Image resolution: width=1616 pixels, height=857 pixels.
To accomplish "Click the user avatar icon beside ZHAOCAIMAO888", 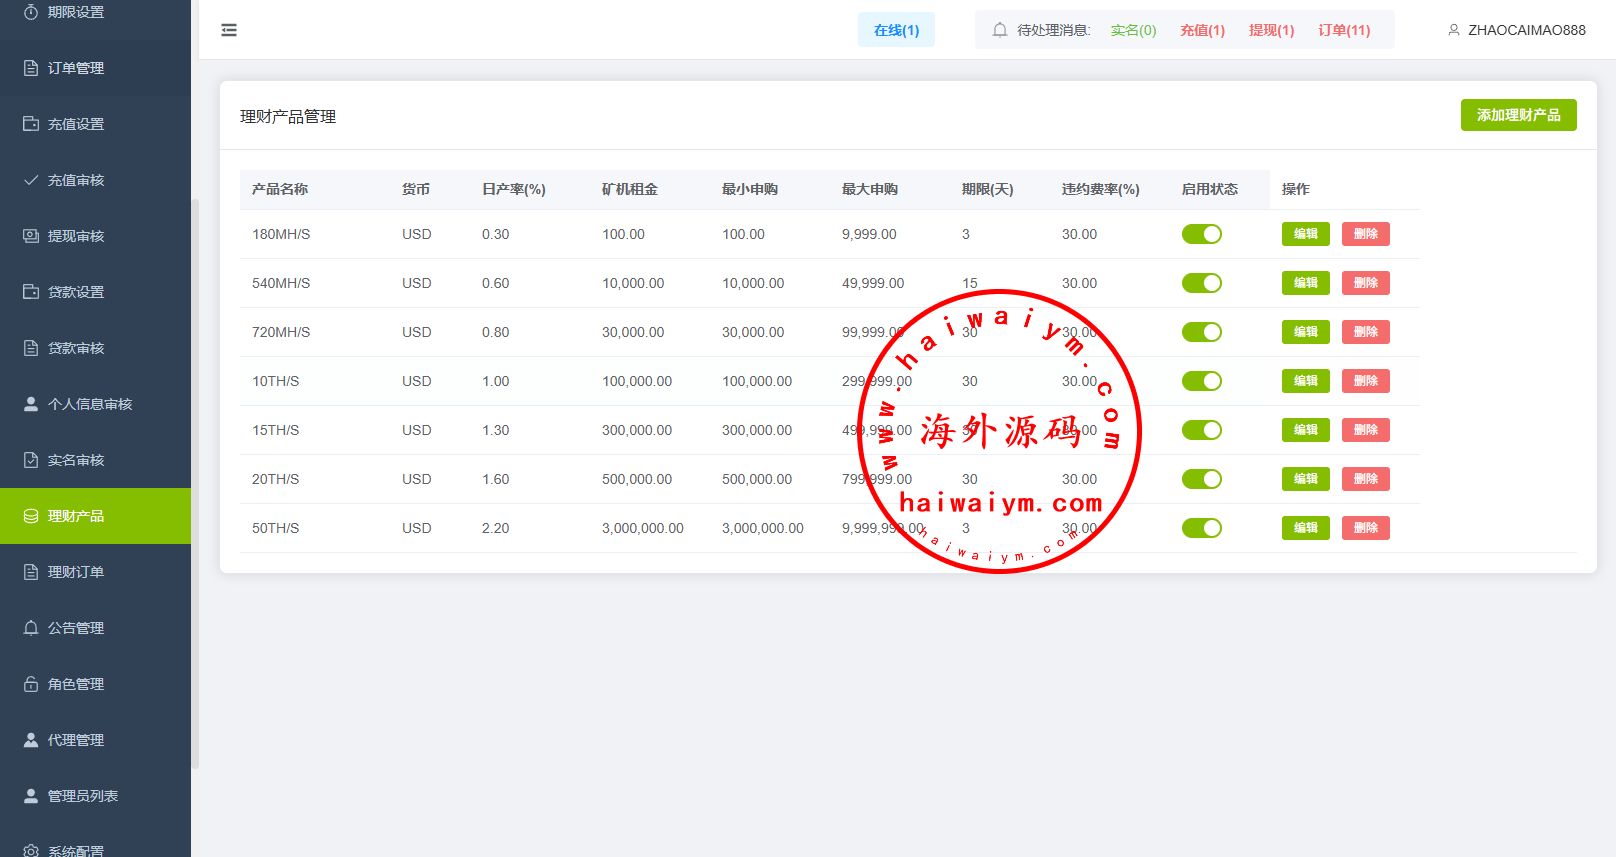I will (1453, 30).
